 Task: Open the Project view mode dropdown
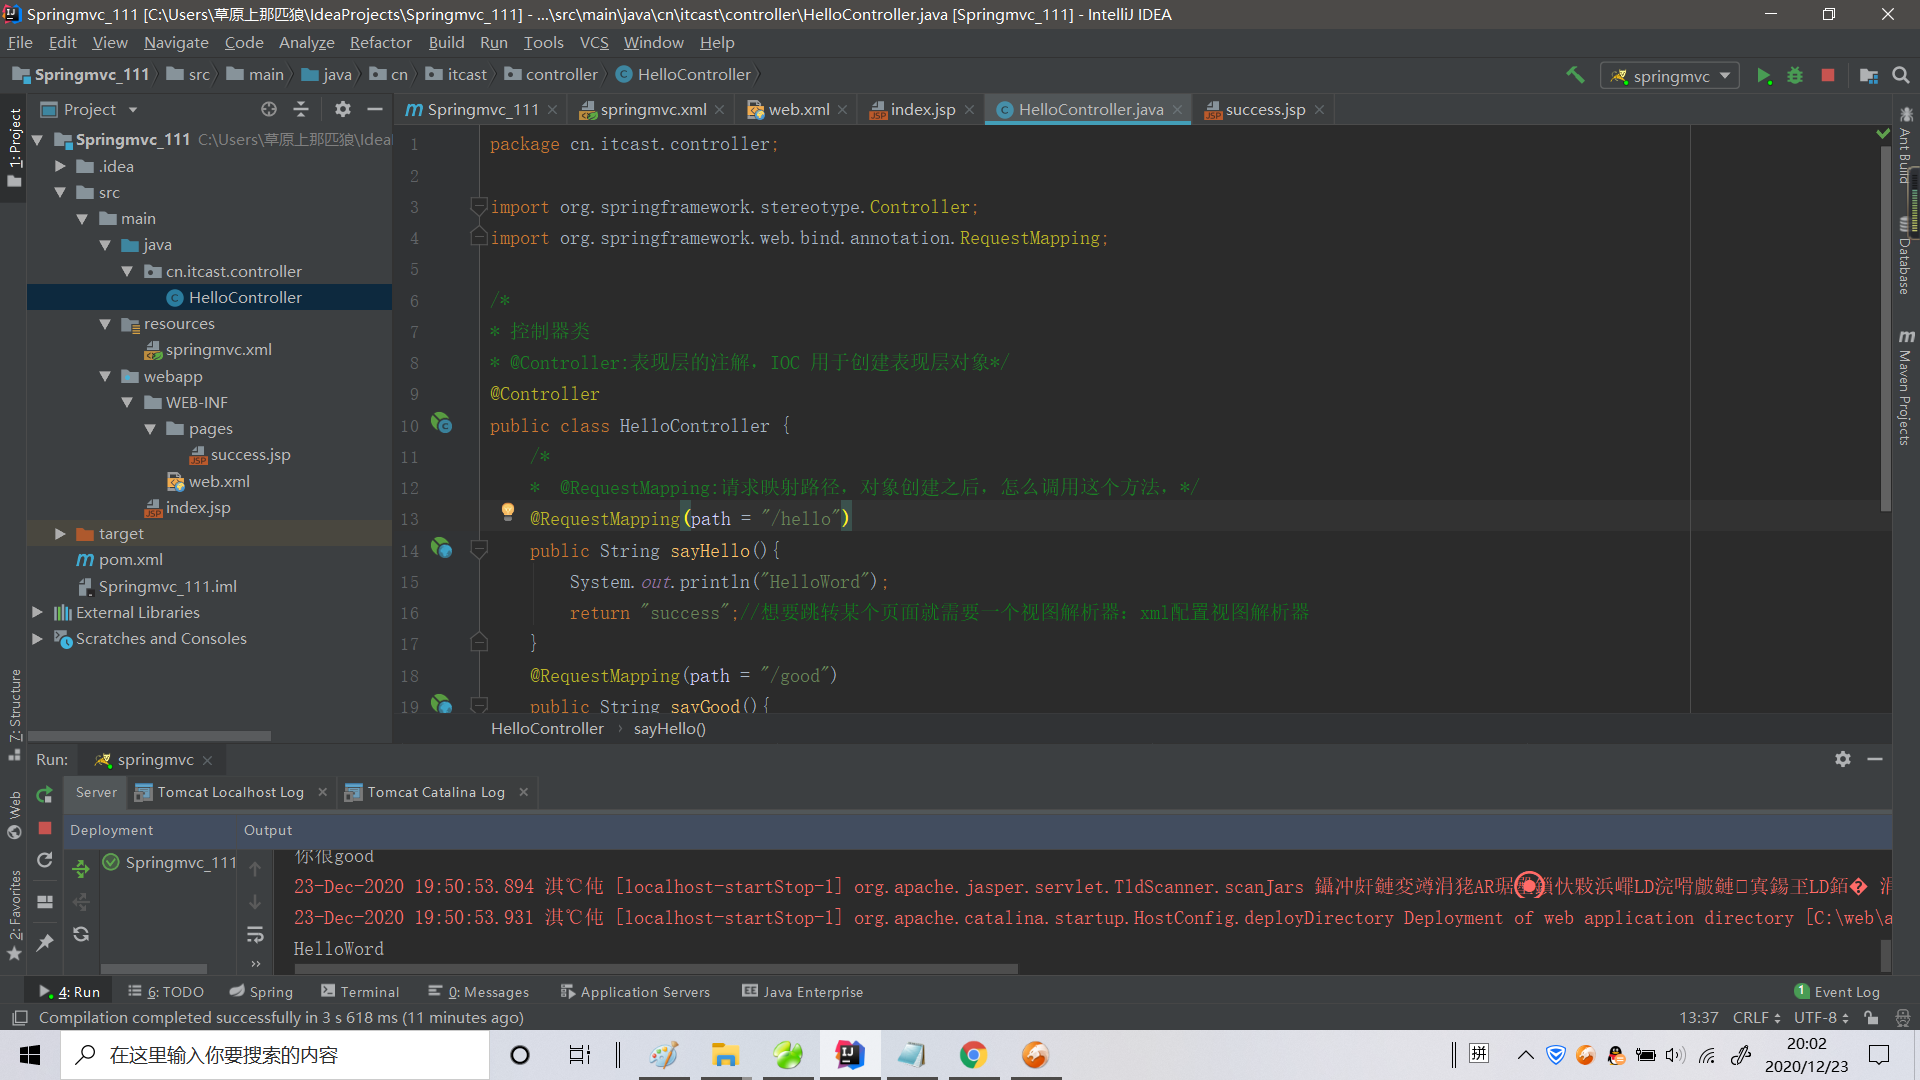(x=133, y=110)
